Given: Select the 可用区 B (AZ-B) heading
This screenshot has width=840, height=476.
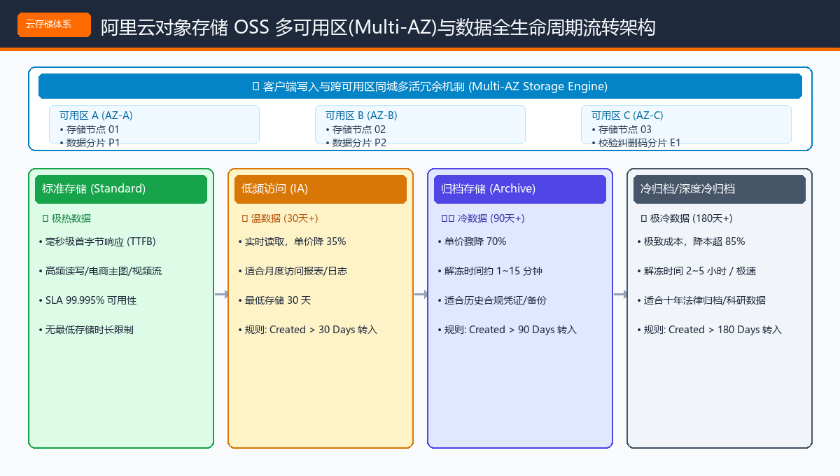Looking at the screenshot, I should point(361,115).
